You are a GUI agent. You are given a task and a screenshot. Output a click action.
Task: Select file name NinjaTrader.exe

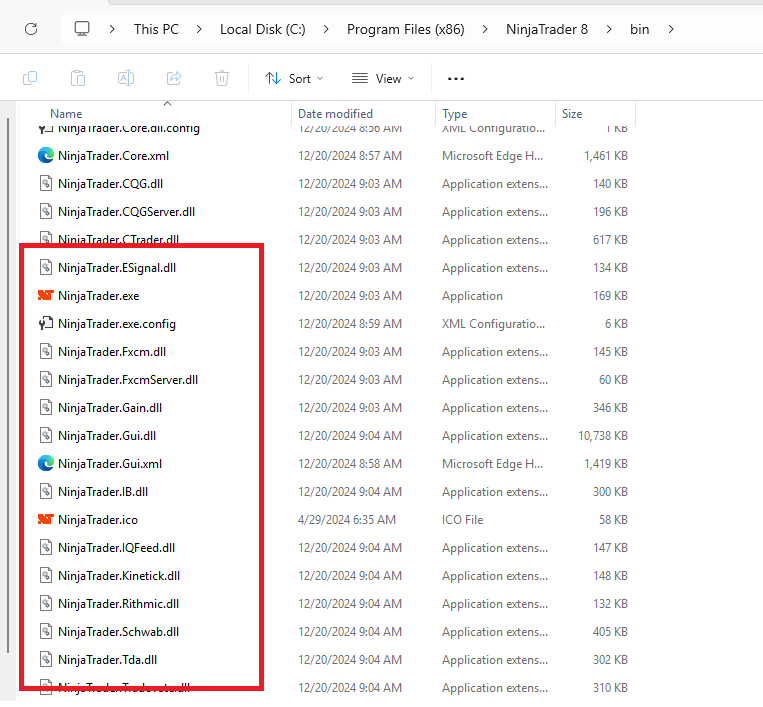coord(99,296)
